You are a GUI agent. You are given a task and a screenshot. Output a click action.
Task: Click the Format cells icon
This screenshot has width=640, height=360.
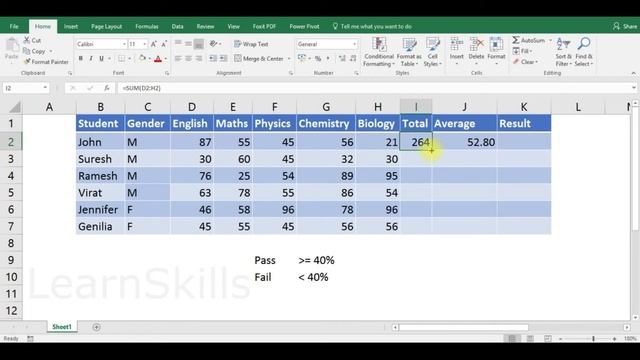(x=496, y=44)
